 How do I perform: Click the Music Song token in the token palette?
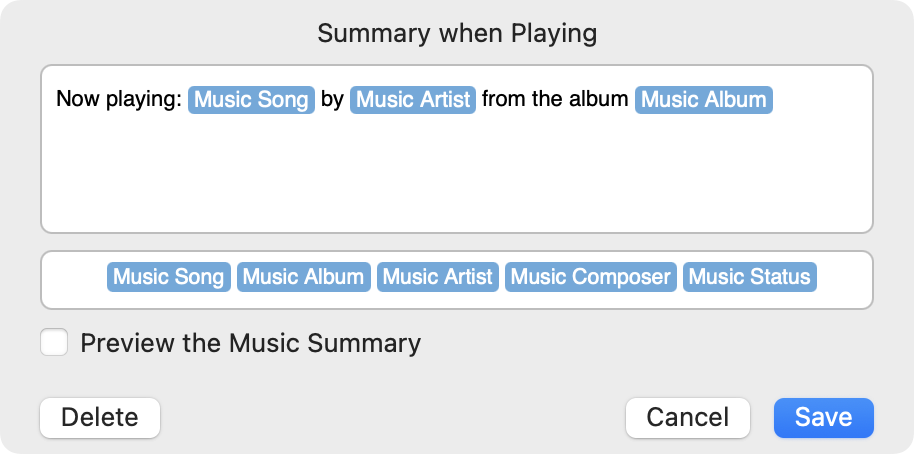[168, 277]
